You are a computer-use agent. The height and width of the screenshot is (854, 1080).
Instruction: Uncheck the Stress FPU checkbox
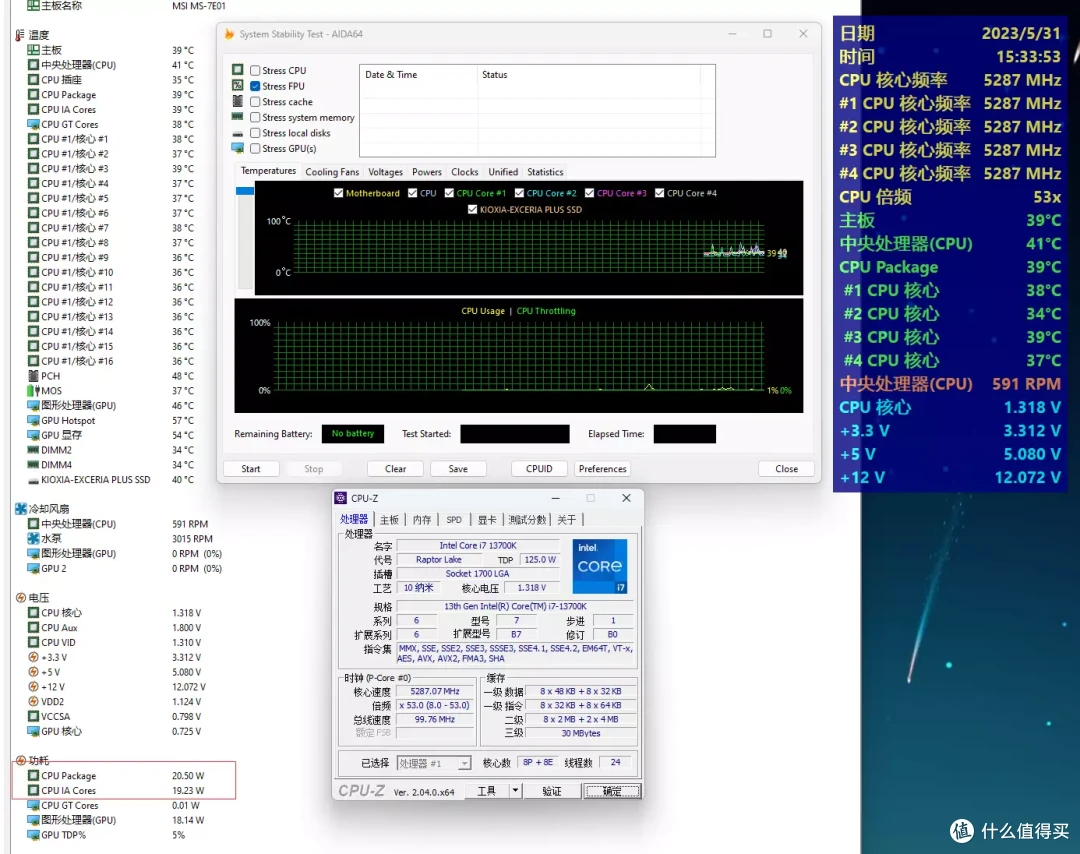[255, 86]
